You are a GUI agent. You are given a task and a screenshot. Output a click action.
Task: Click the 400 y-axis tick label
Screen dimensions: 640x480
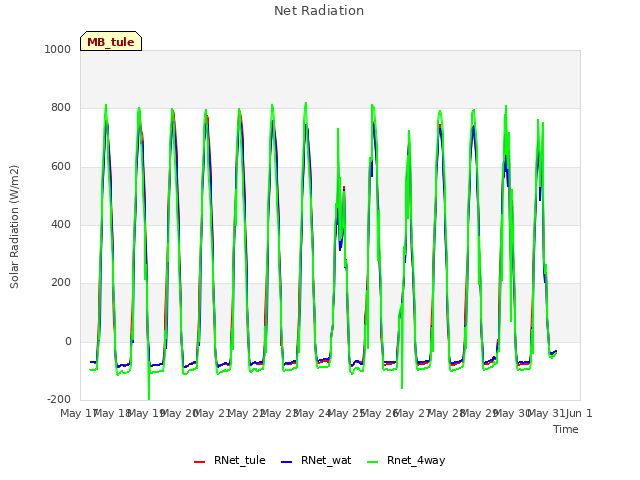pyautogui.click(x=61, y=224)
